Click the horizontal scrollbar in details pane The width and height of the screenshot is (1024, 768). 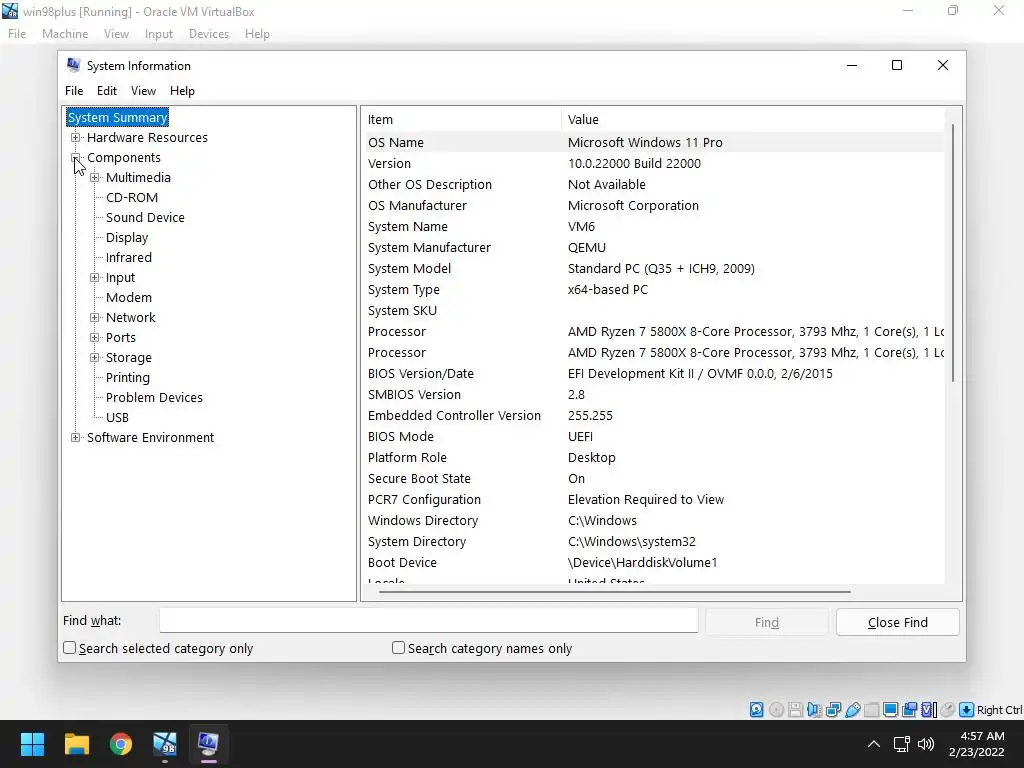pos(614,592)
